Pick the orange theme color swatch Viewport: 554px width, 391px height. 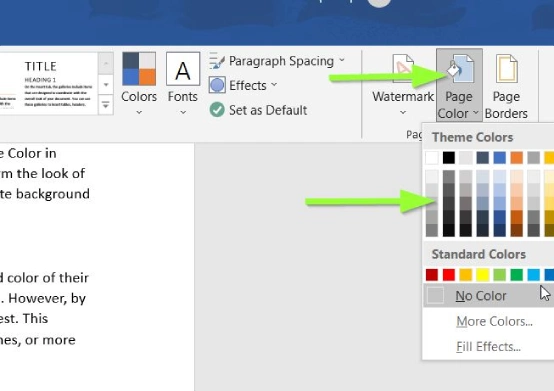(517, 158)
